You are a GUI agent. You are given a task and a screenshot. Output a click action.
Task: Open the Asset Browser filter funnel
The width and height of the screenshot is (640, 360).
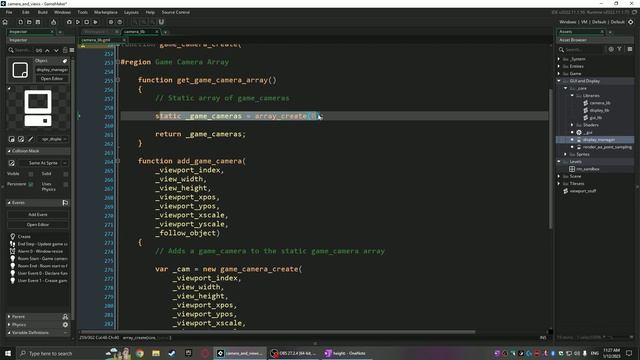click(x=619, y=49)
